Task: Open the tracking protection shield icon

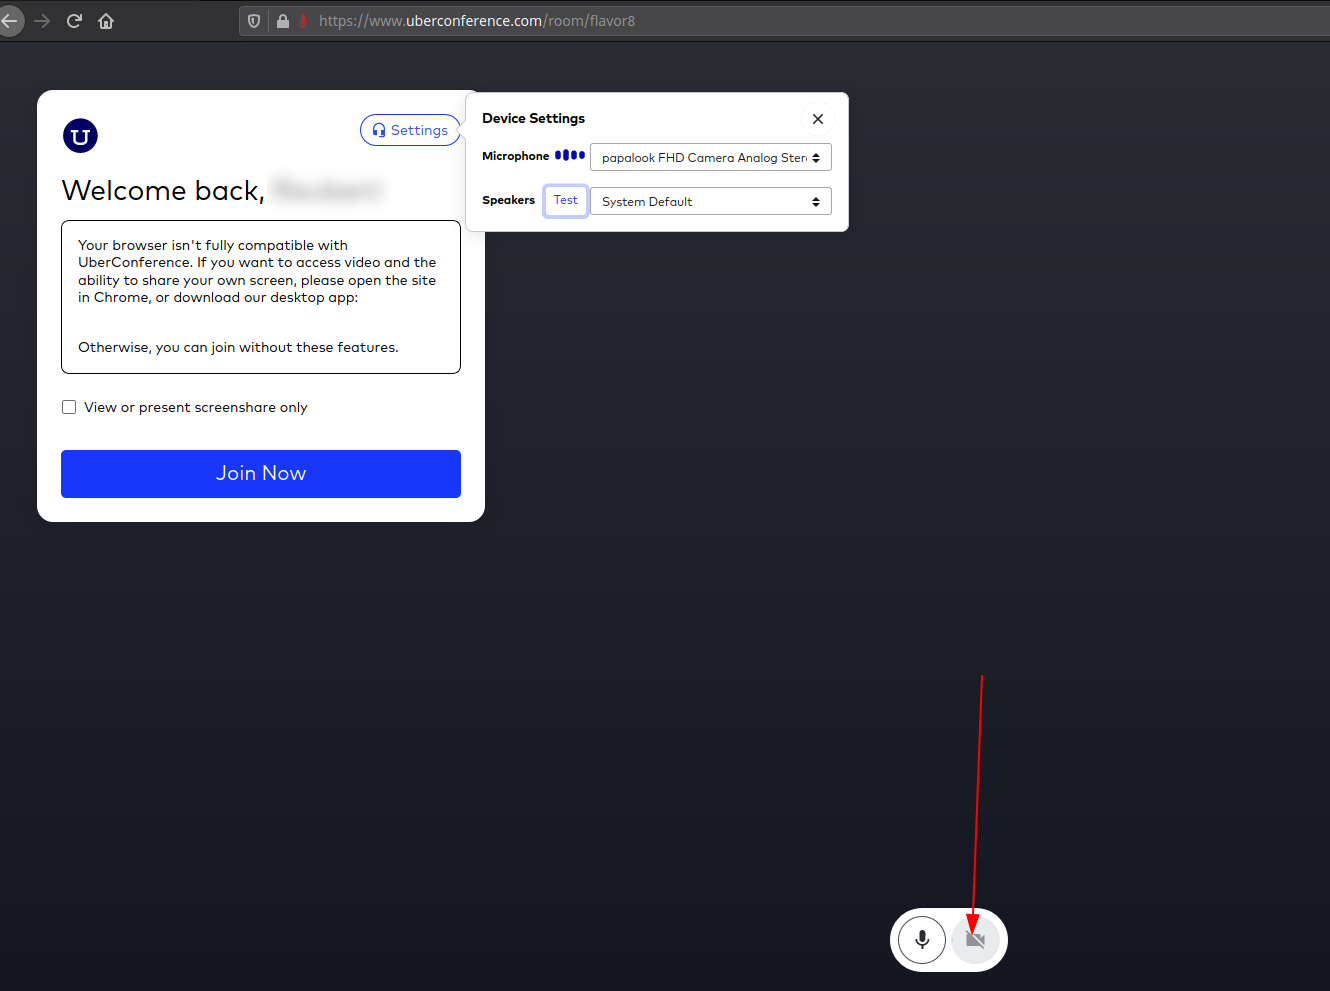Action: pyautogui.click(x=254, y=21)
